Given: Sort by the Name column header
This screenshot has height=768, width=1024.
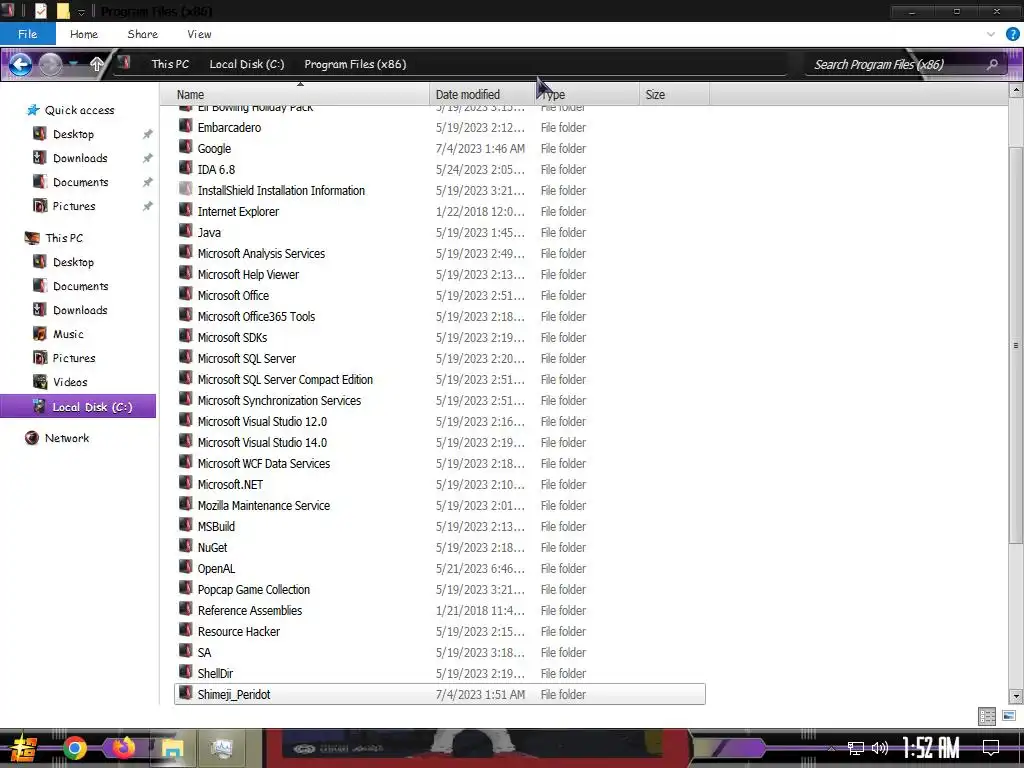Looking at the screenshot, I should (x=295, y=95).
